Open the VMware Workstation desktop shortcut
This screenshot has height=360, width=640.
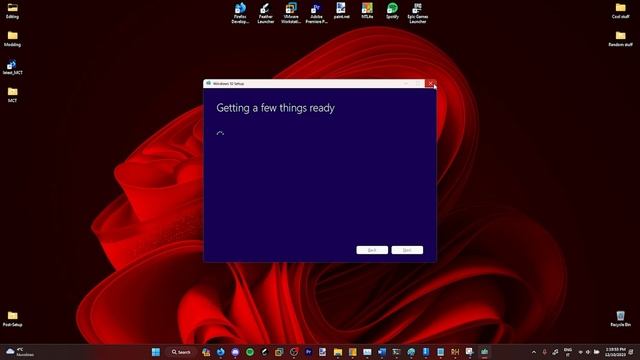(x=291, y=13)
